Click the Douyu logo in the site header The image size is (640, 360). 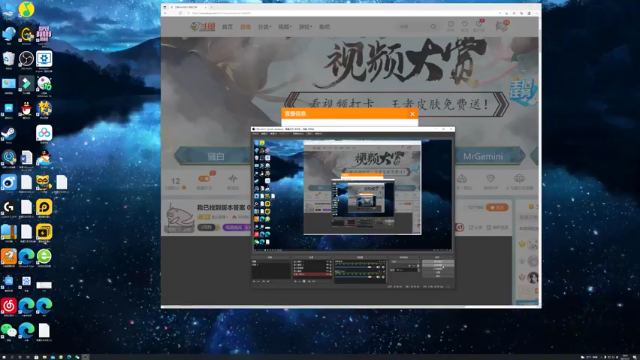click(203, 27)
